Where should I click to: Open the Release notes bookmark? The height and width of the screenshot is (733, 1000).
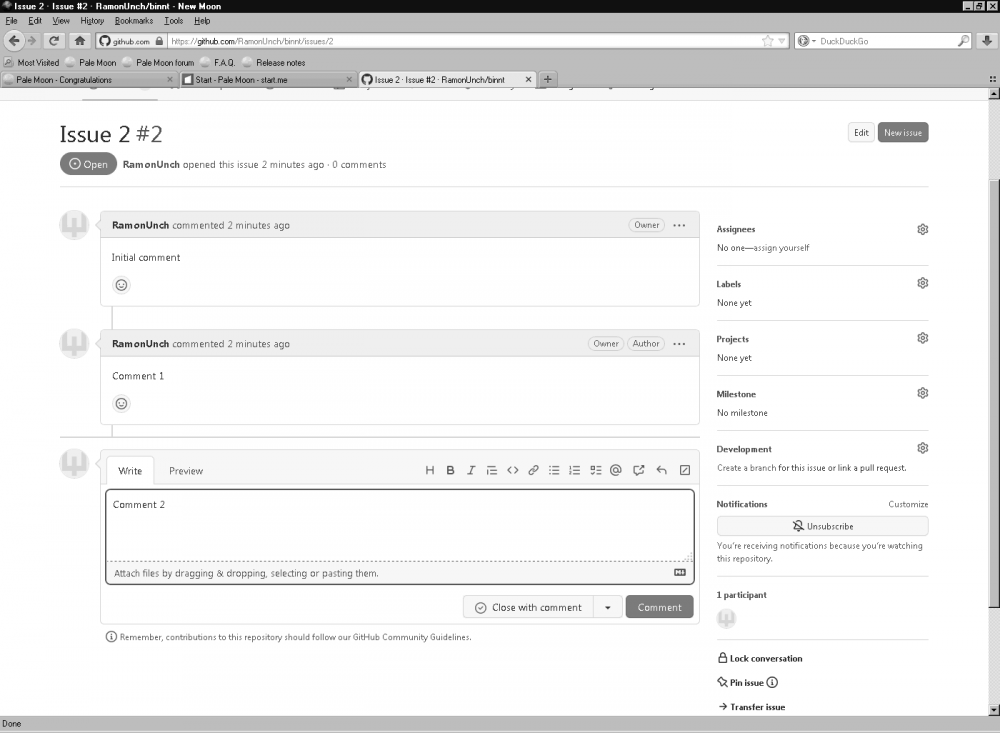[x=274, y=63]
